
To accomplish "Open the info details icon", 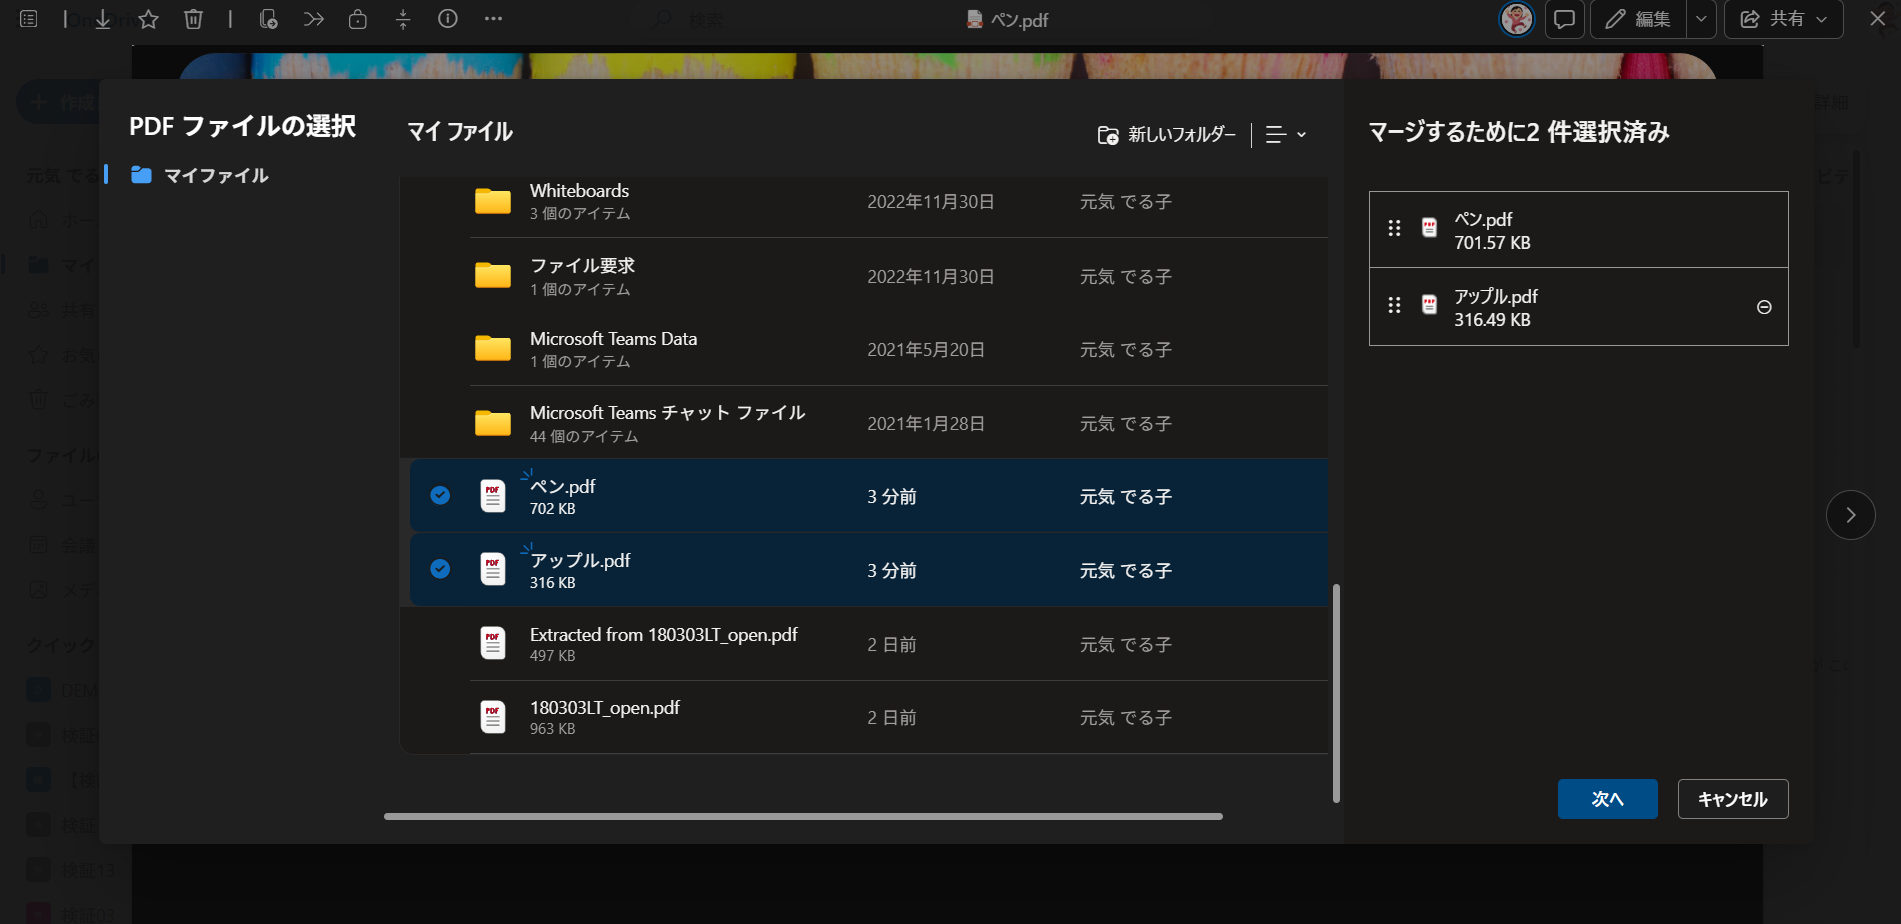I will (x=448, y=19).
